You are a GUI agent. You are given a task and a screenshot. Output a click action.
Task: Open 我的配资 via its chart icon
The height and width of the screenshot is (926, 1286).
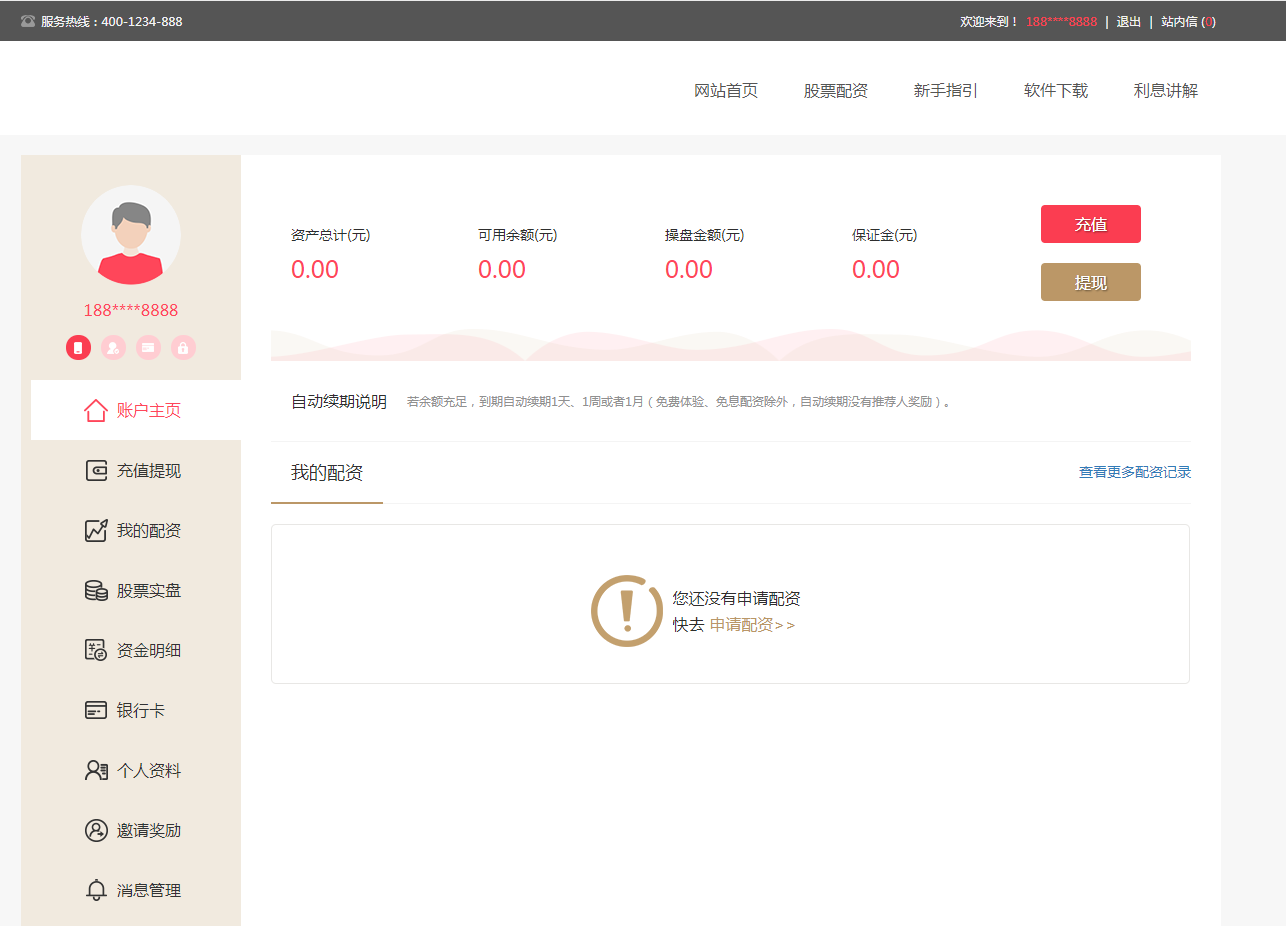(96, 530)
